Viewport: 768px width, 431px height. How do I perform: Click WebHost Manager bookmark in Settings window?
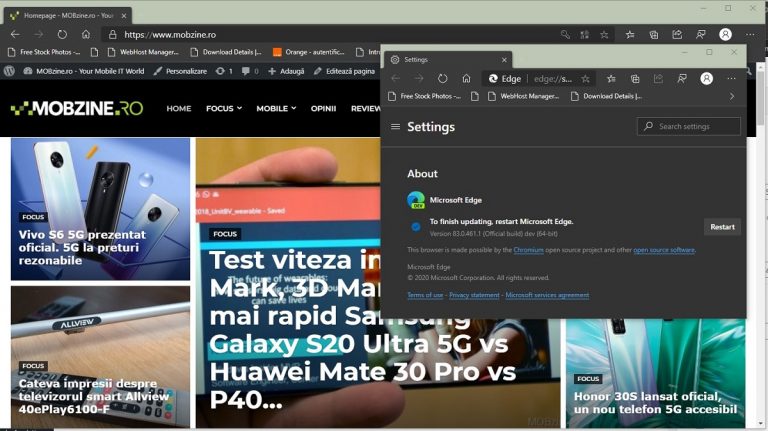[524, 96]
